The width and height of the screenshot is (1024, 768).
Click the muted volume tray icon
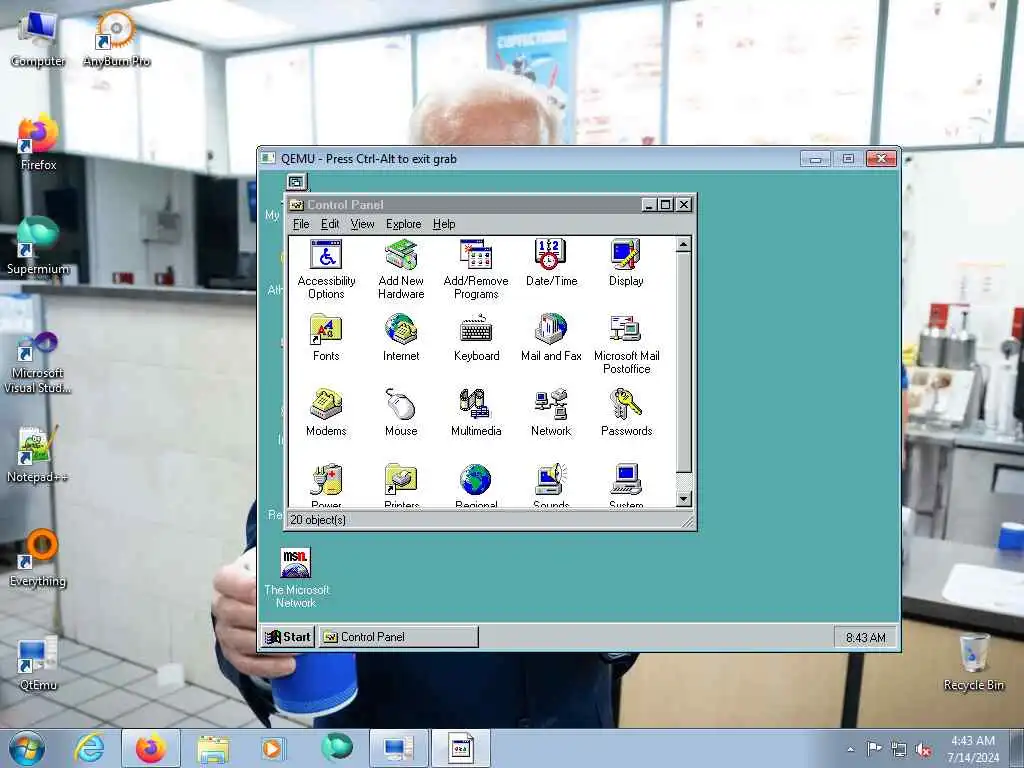click(x=923, y=750)
